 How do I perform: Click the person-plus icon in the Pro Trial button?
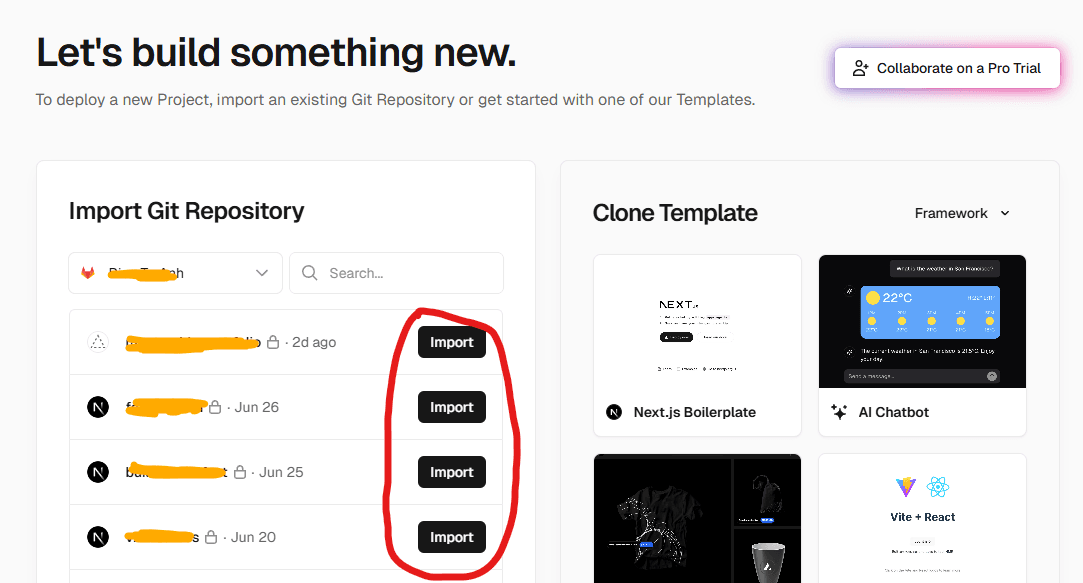click(858, 68)
